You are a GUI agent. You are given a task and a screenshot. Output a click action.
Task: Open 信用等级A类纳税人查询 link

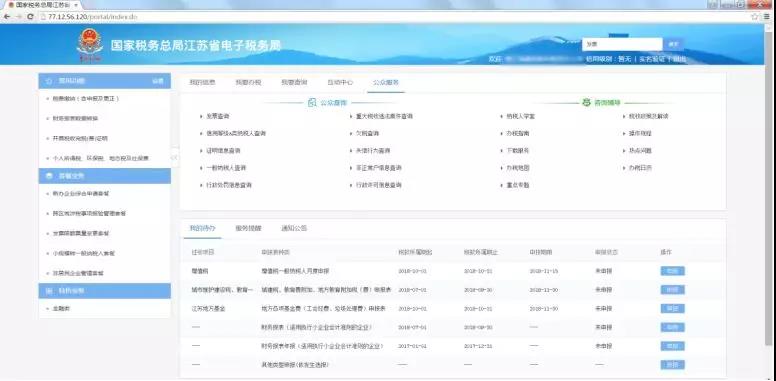click(236, 134)
